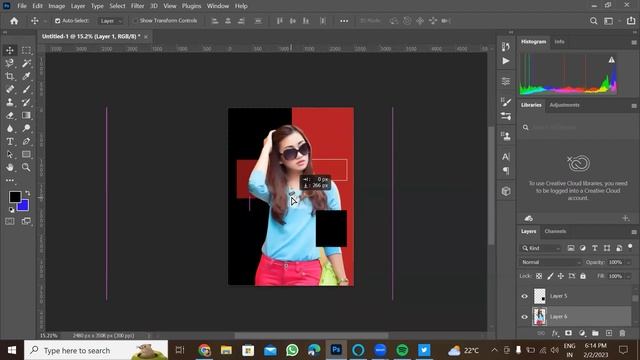Open the File menu
This screenshot has height=360, width=640.
tap(22, 6)
